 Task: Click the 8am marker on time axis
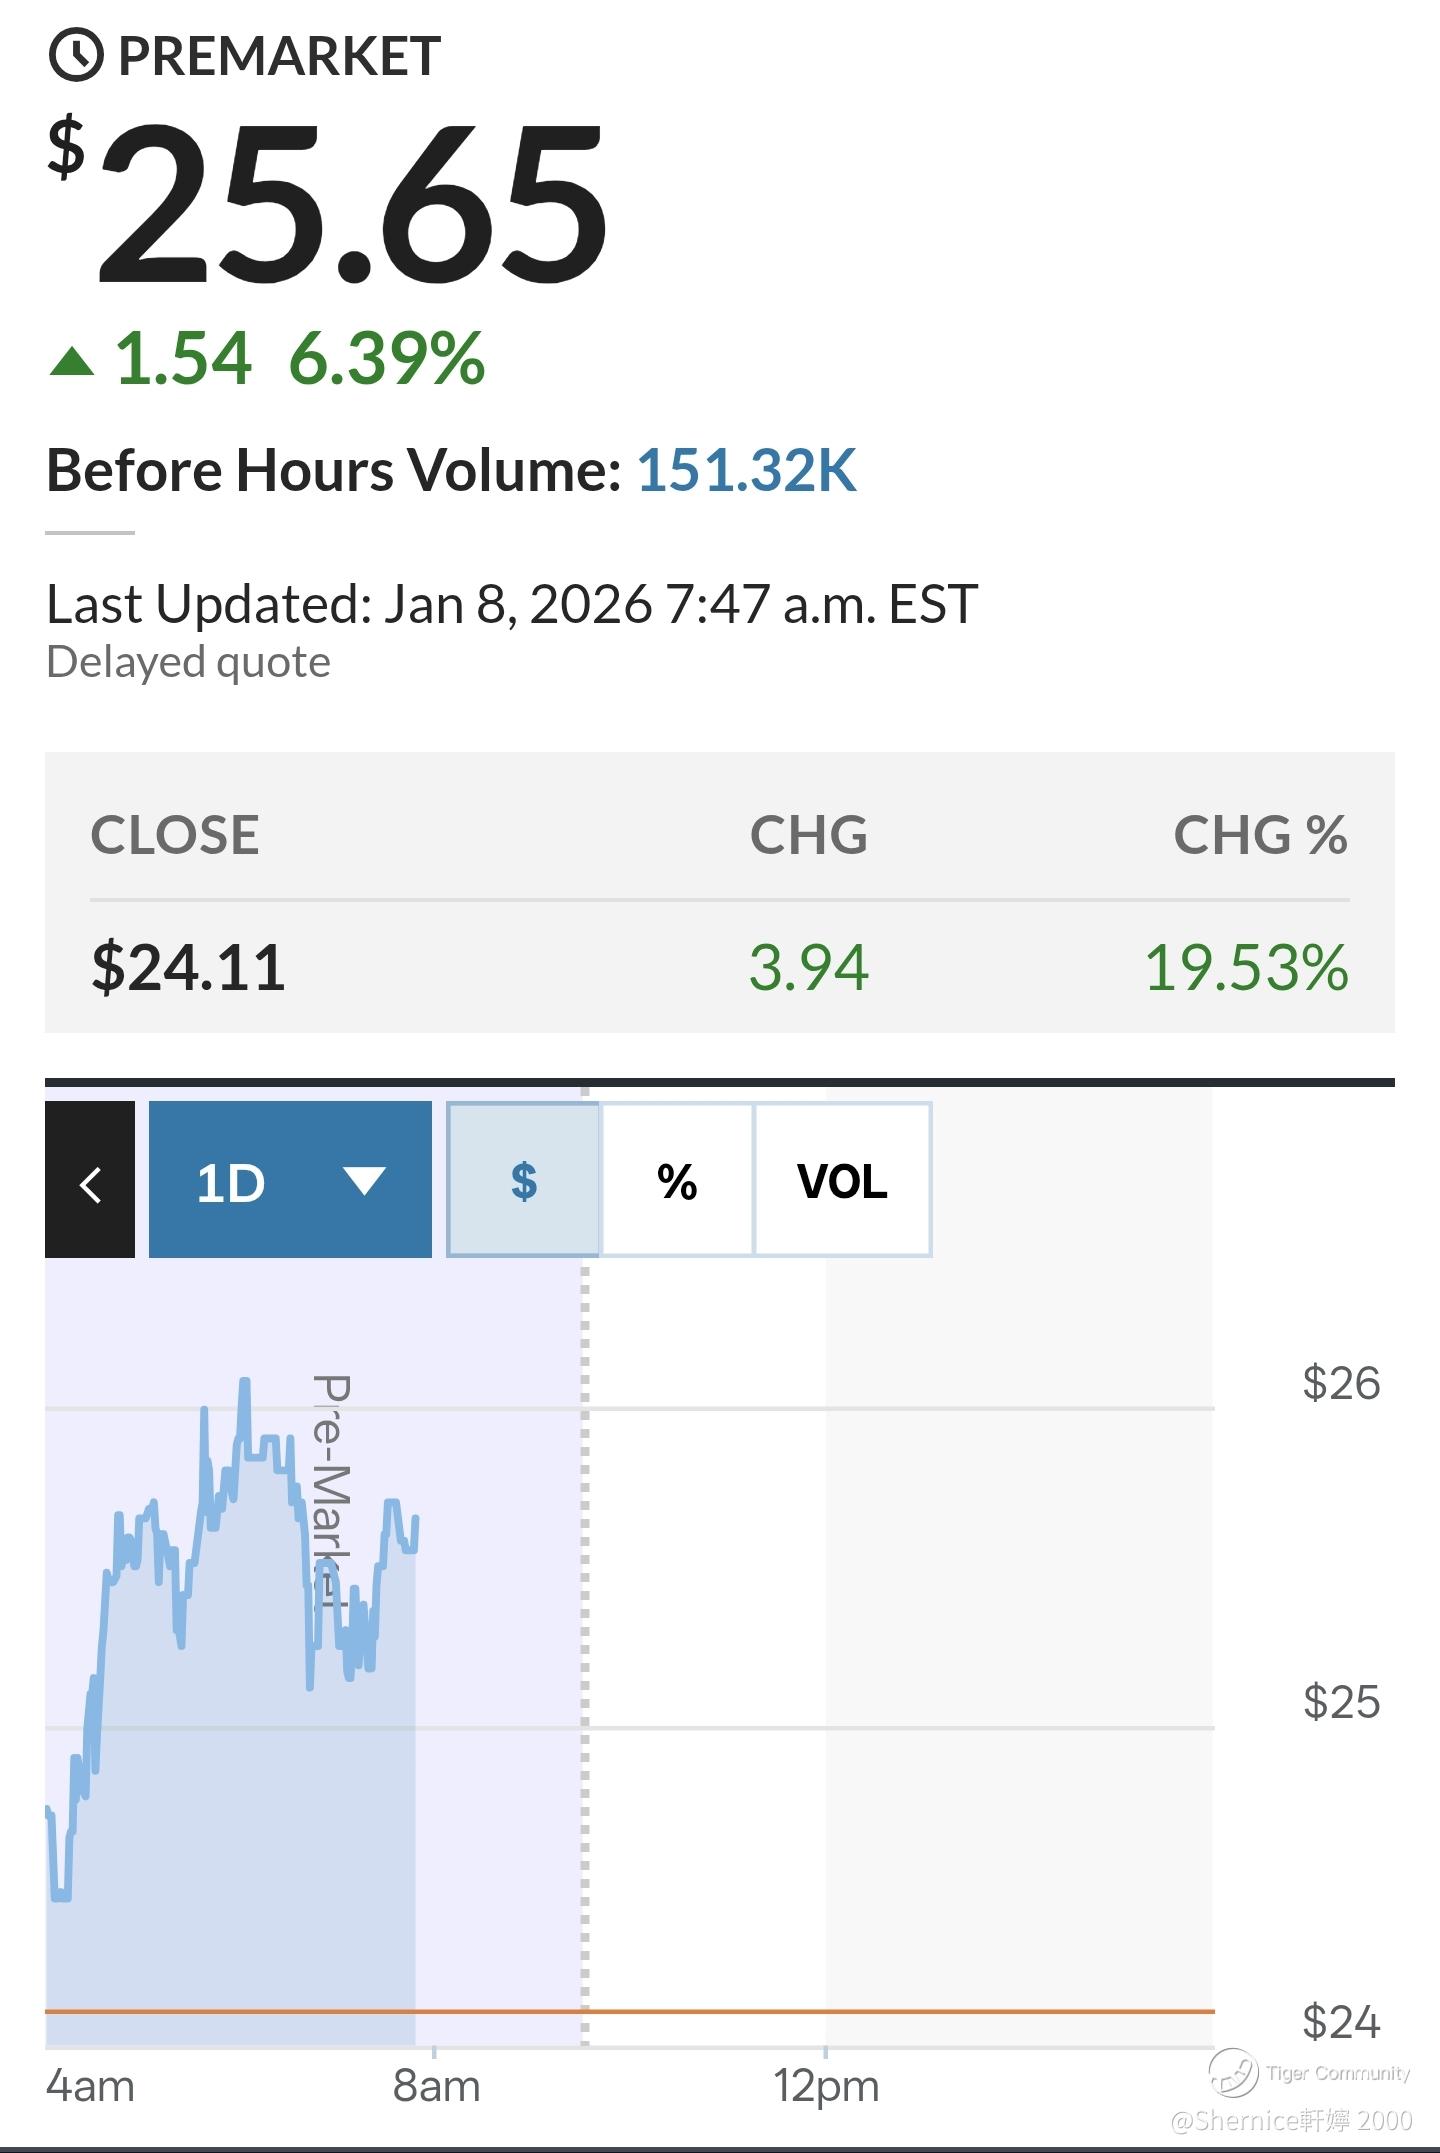(436, 2085)
